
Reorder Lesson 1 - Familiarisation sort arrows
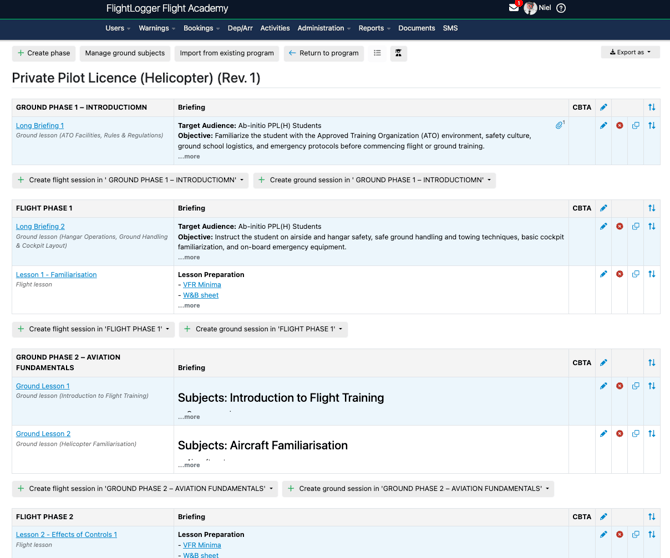click(652, 274)
